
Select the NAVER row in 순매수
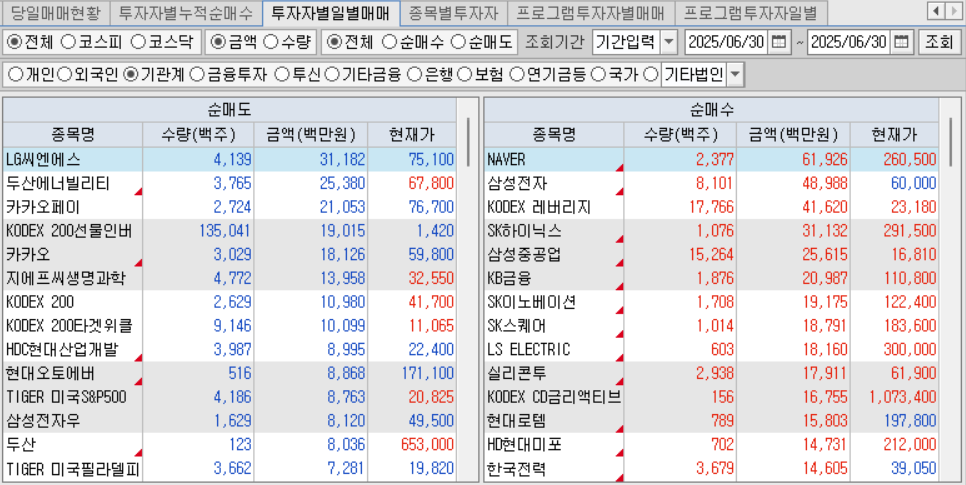(712, 160)
